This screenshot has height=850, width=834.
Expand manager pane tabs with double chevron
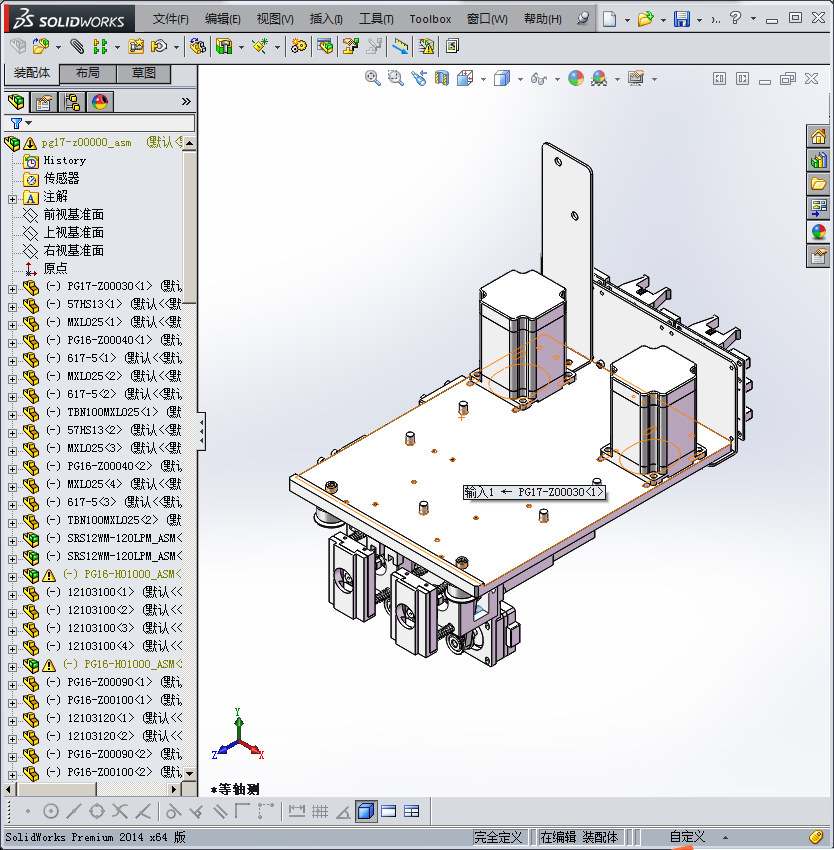[x=186, y=101]
